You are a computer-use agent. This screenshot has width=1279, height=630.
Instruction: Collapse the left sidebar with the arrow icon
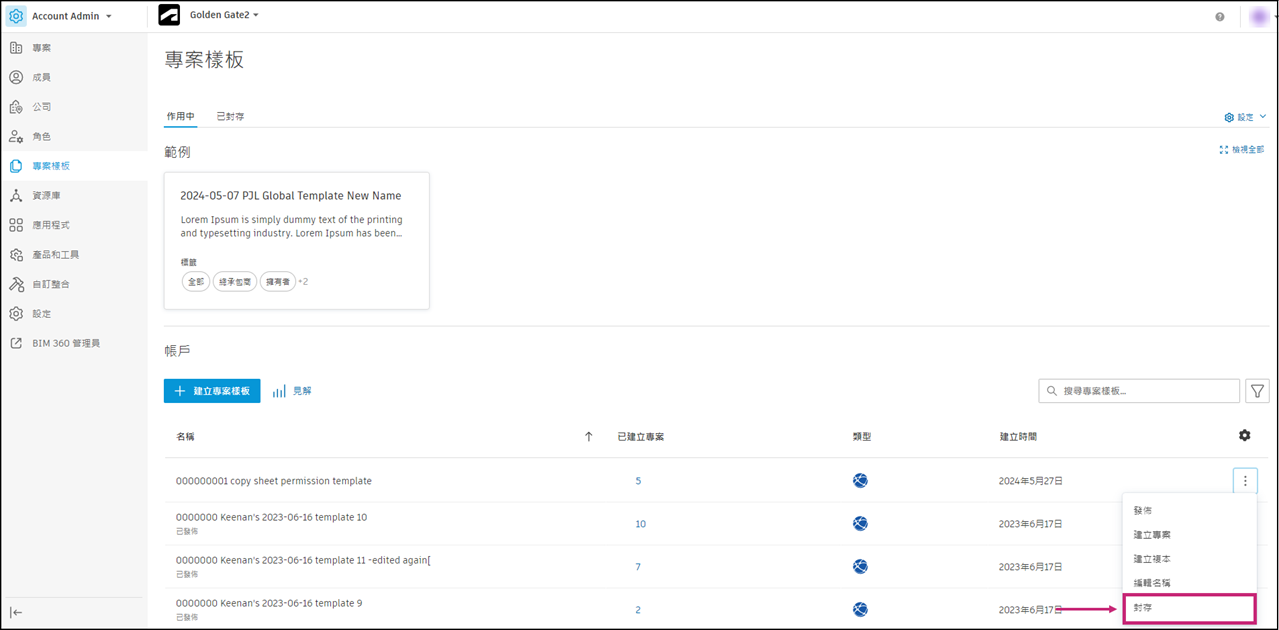tap(16, 612)
